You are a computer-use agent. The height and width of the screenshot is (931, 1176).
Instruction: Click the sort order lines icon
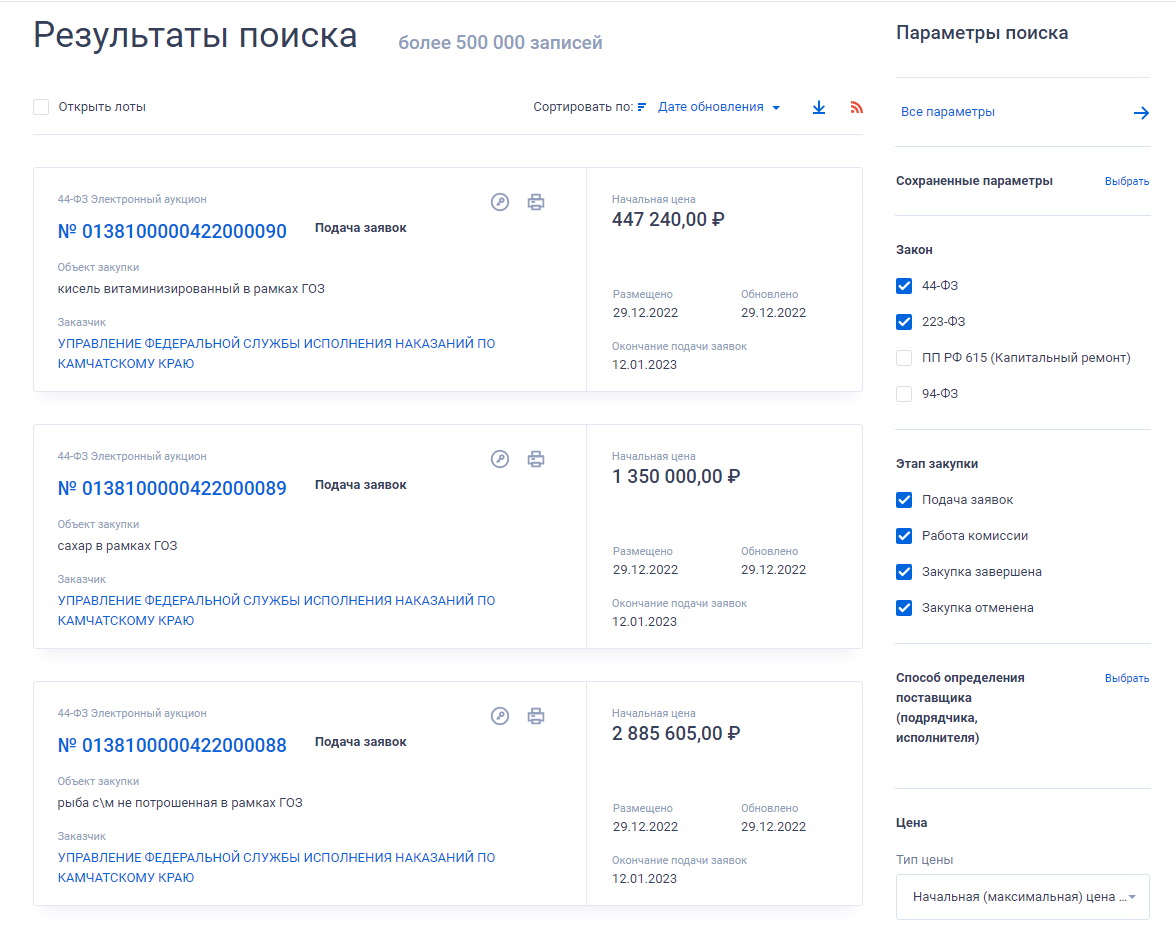point(642,107)
